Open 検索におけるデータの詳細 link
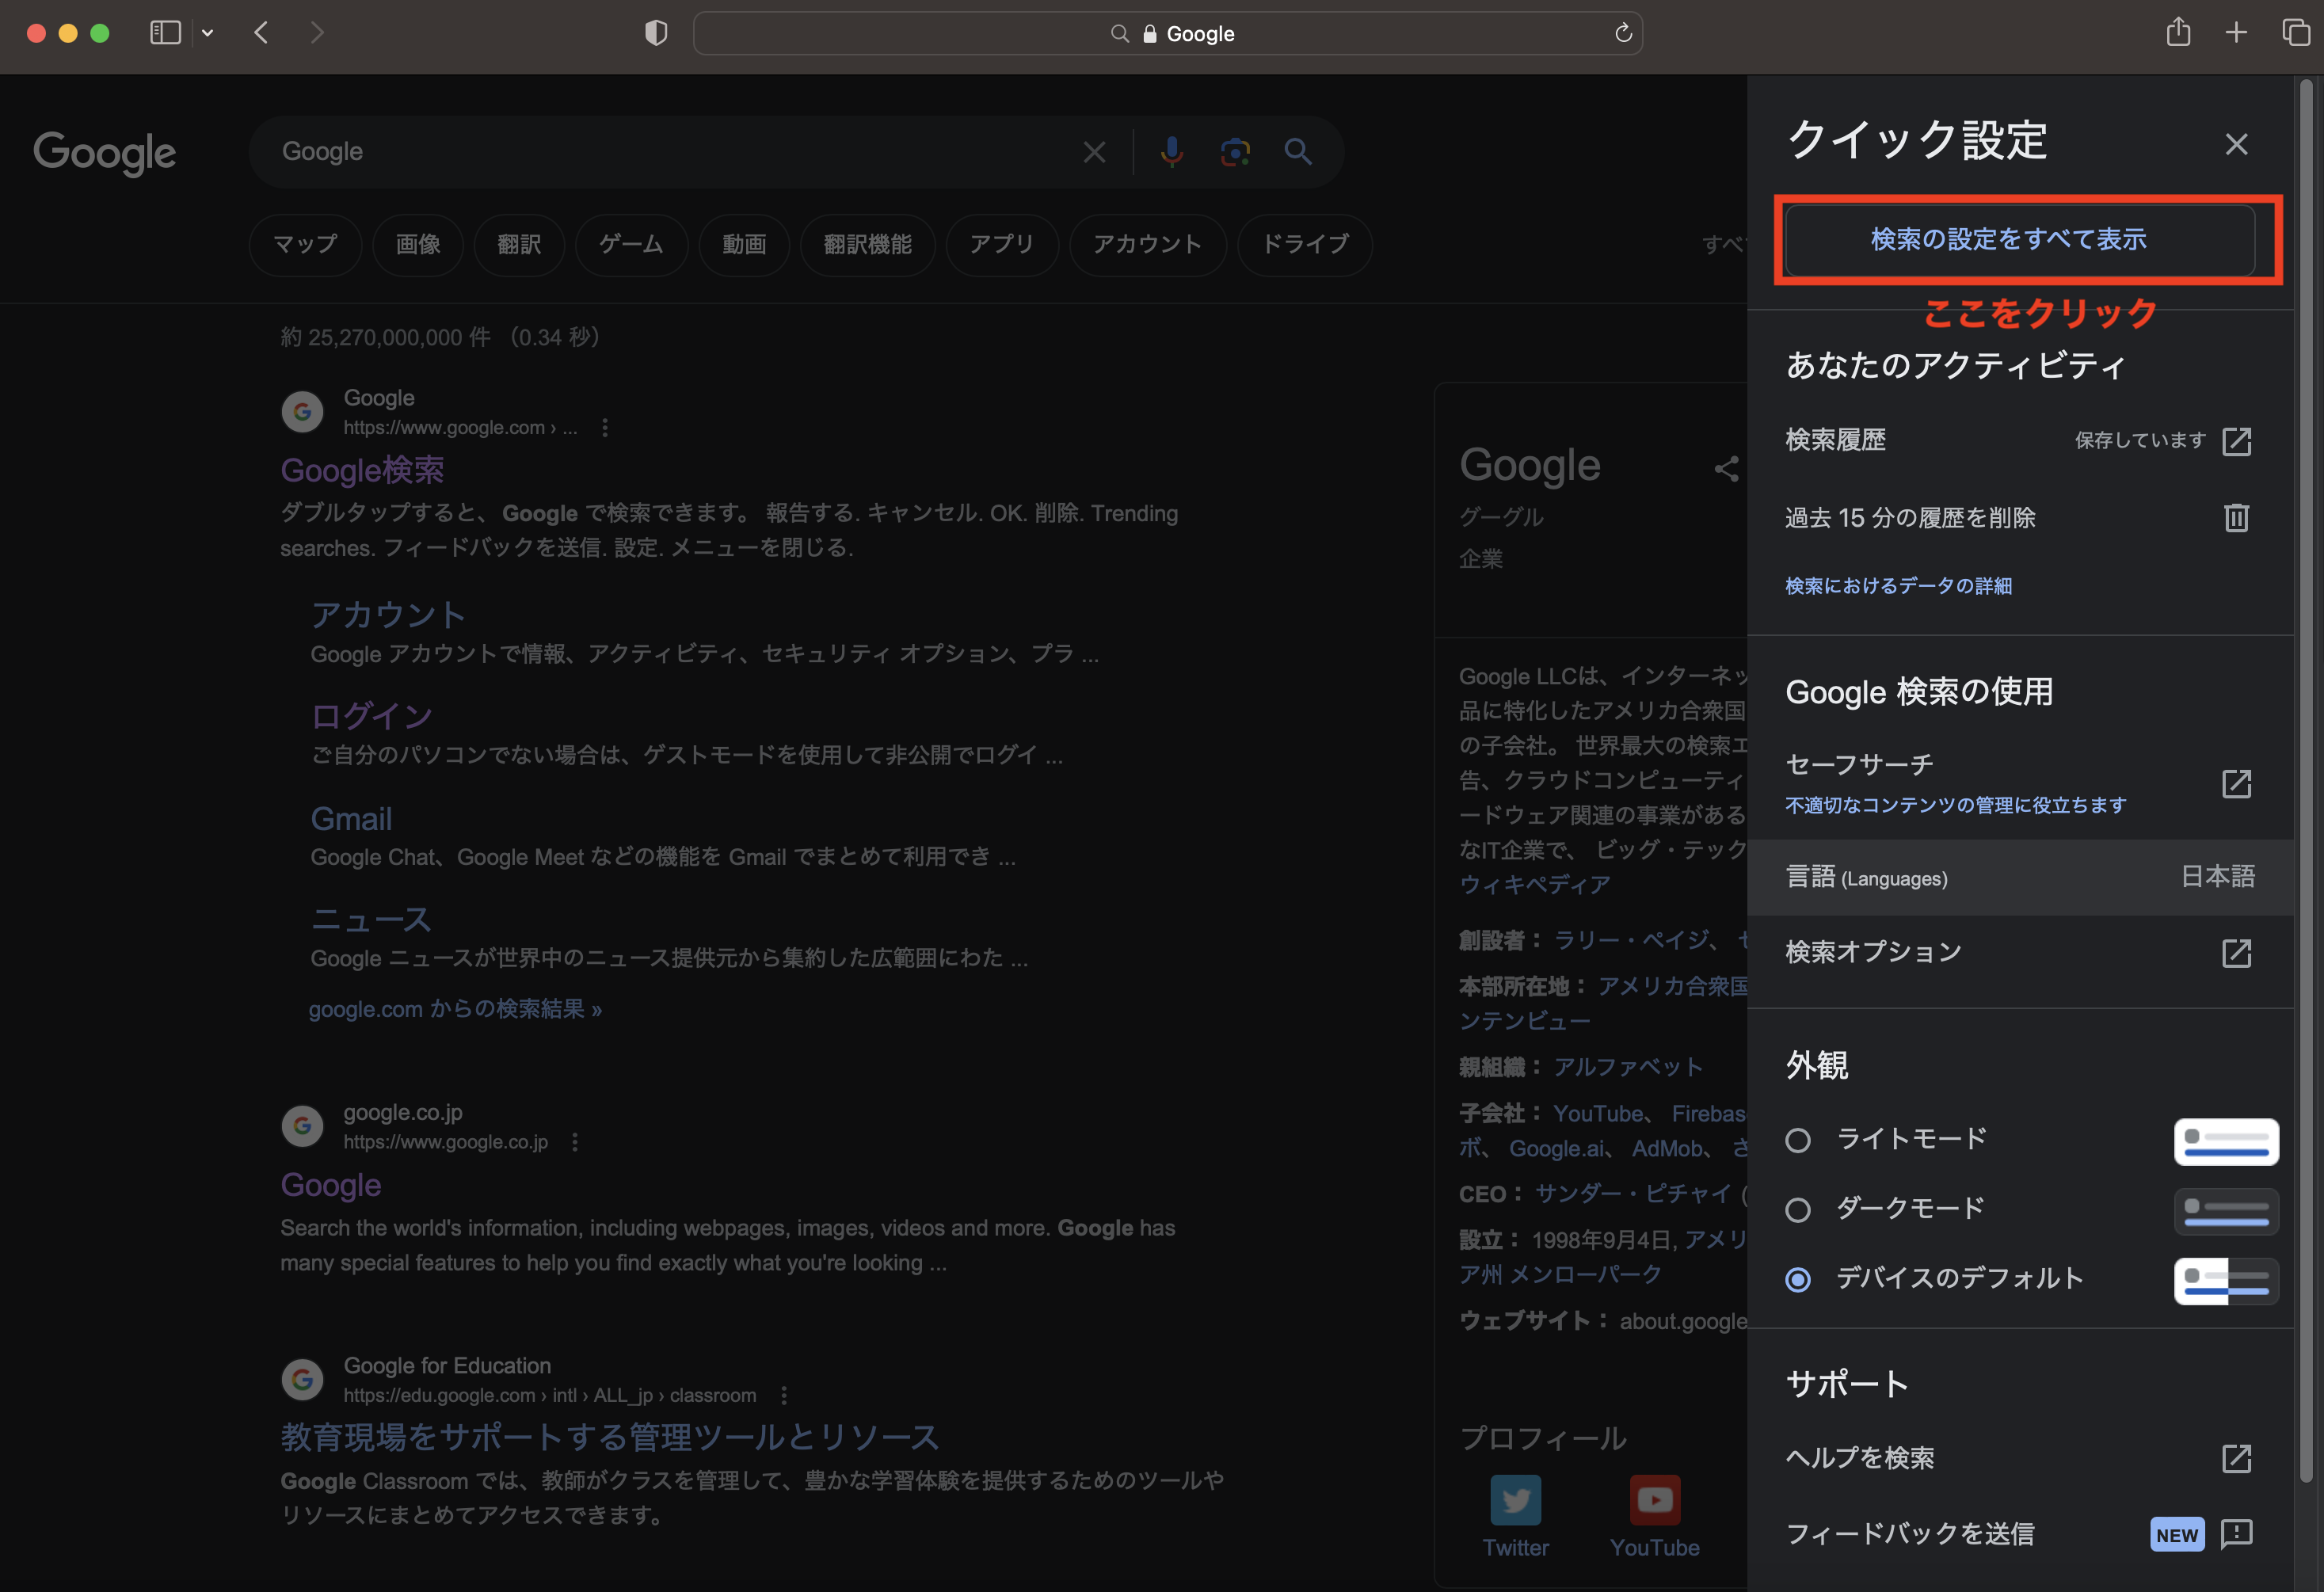 coord(1898,585)
